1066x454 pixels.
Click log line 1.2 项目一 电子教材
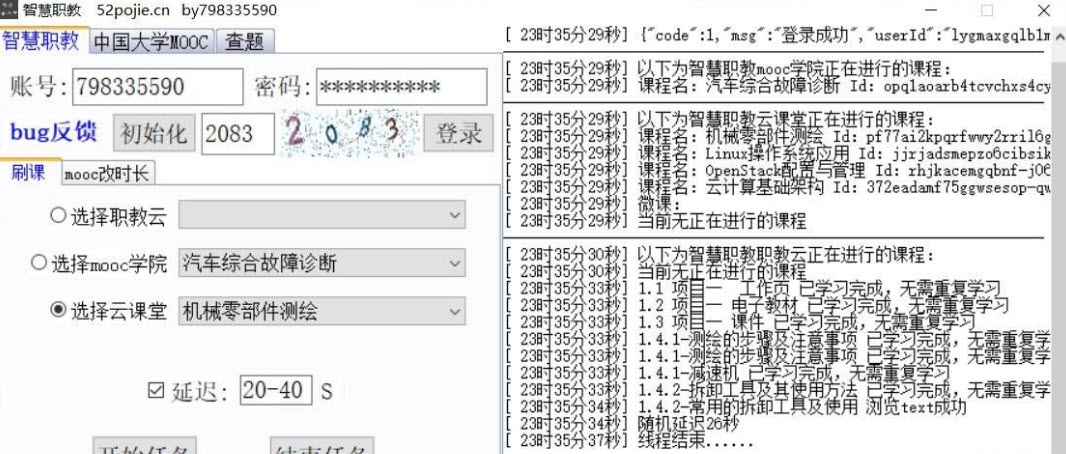(x=757, y=305)
